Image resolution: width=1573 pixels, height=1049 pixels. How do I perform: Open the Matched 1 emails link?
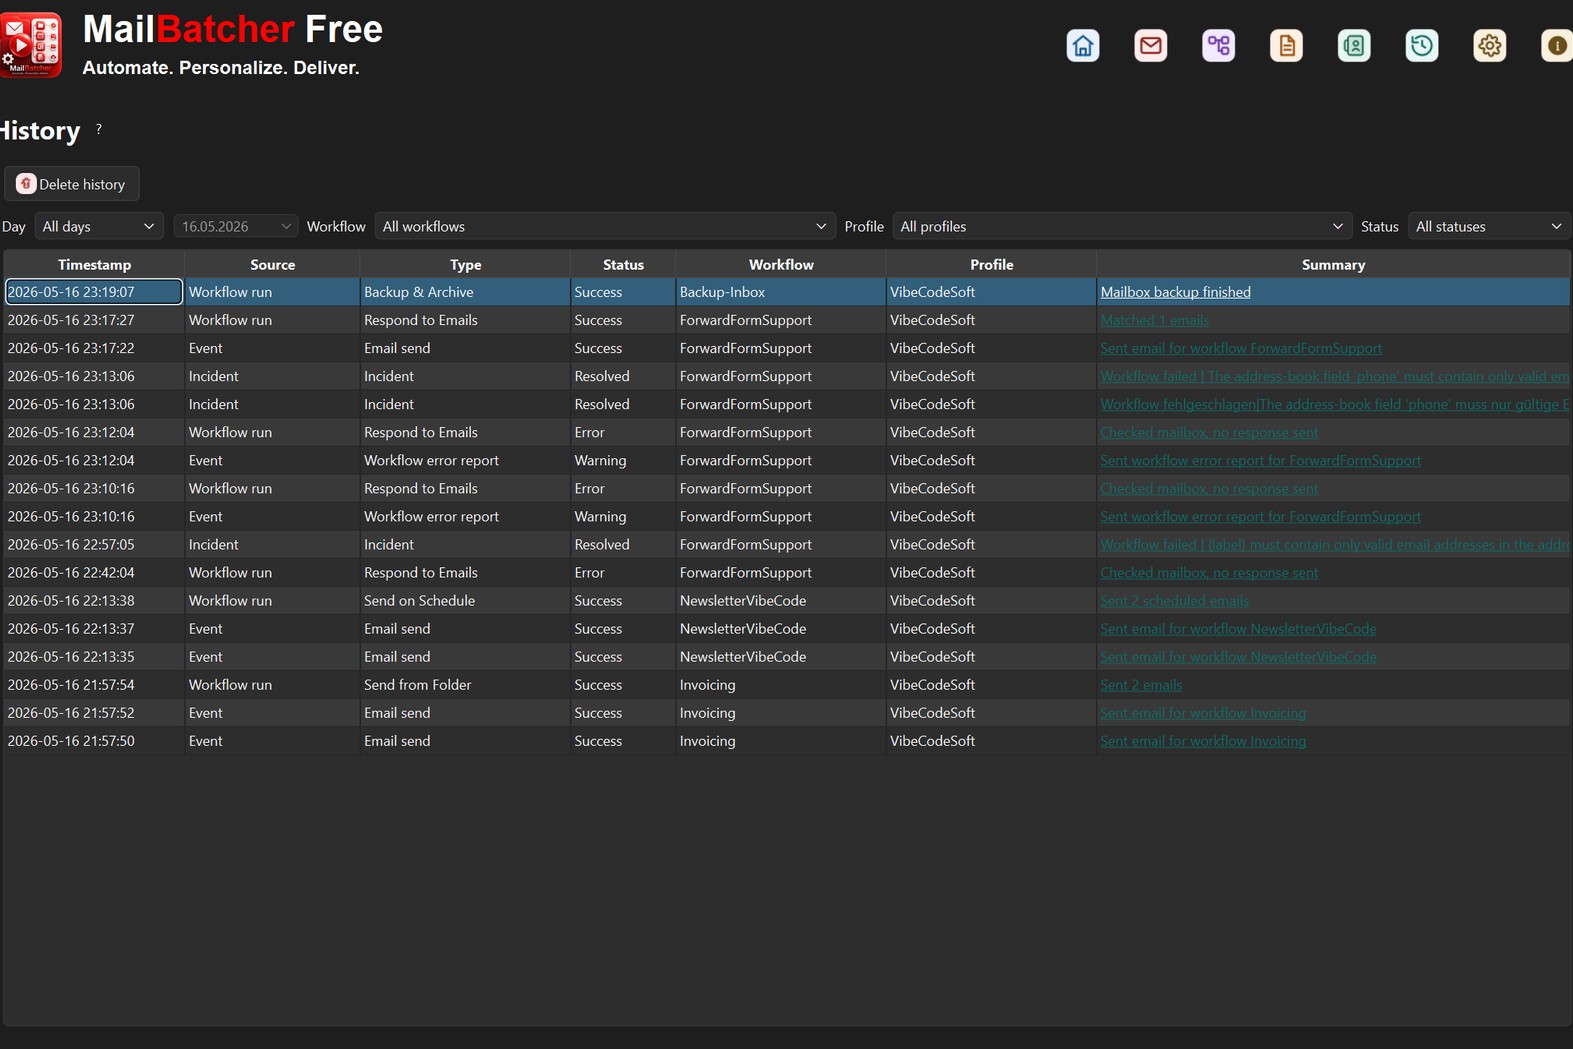(1154, 320)
